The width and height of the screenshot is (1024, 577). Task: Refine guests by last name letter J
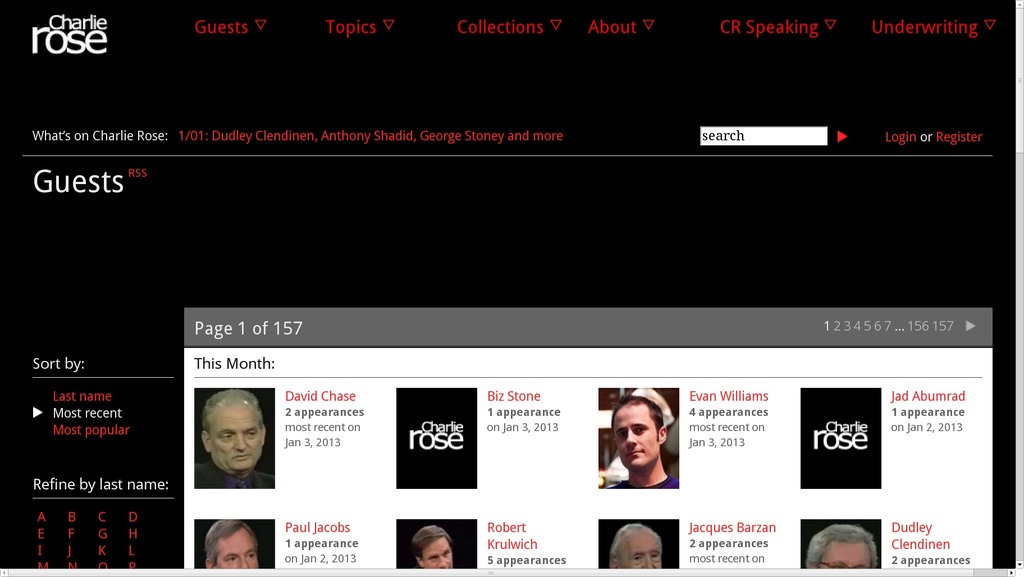[69, 551]
